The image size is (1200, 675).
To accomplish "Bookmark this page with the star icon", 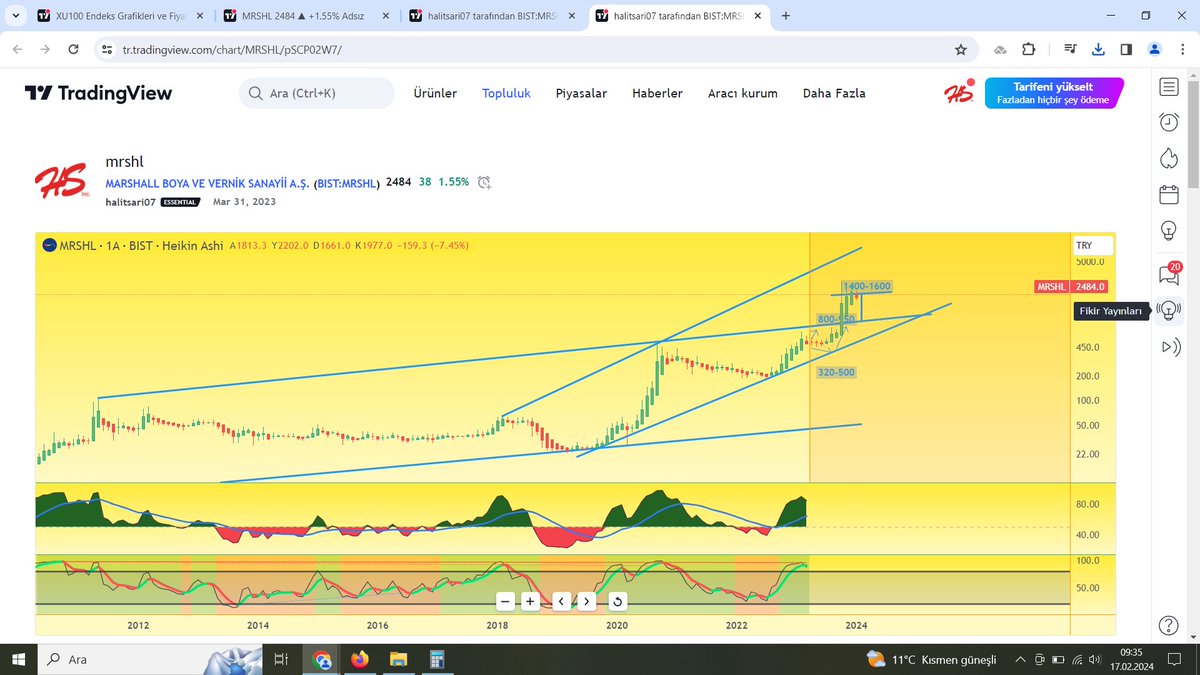I will pos(961,49).
